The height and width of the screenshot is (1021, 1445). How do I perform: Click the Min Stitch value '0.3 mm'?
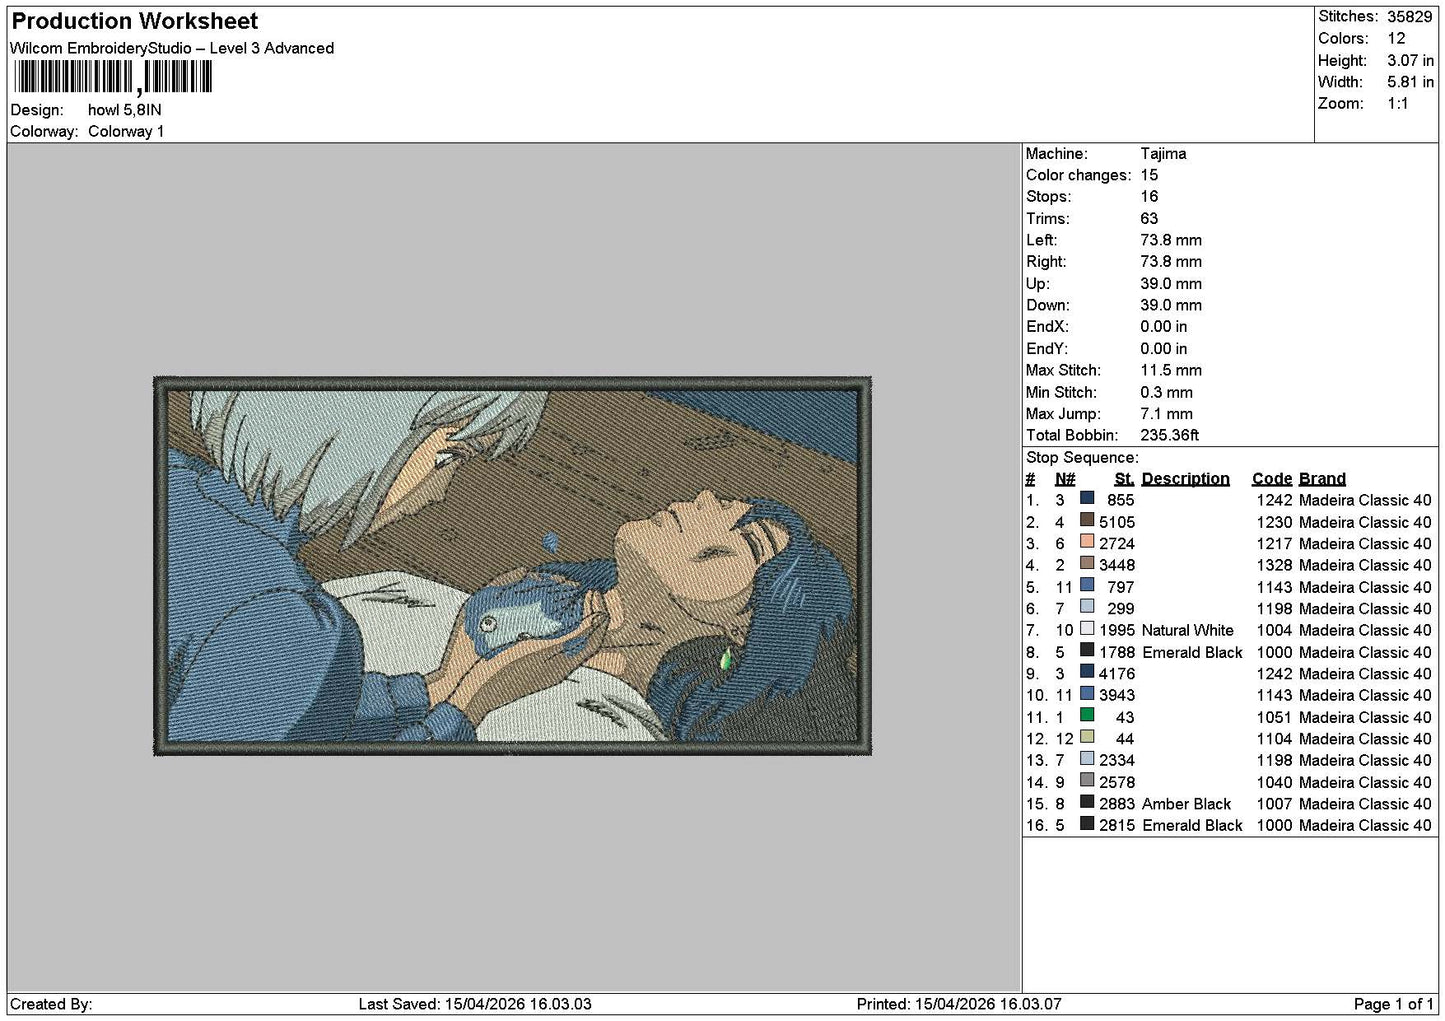pos(1166,392)
